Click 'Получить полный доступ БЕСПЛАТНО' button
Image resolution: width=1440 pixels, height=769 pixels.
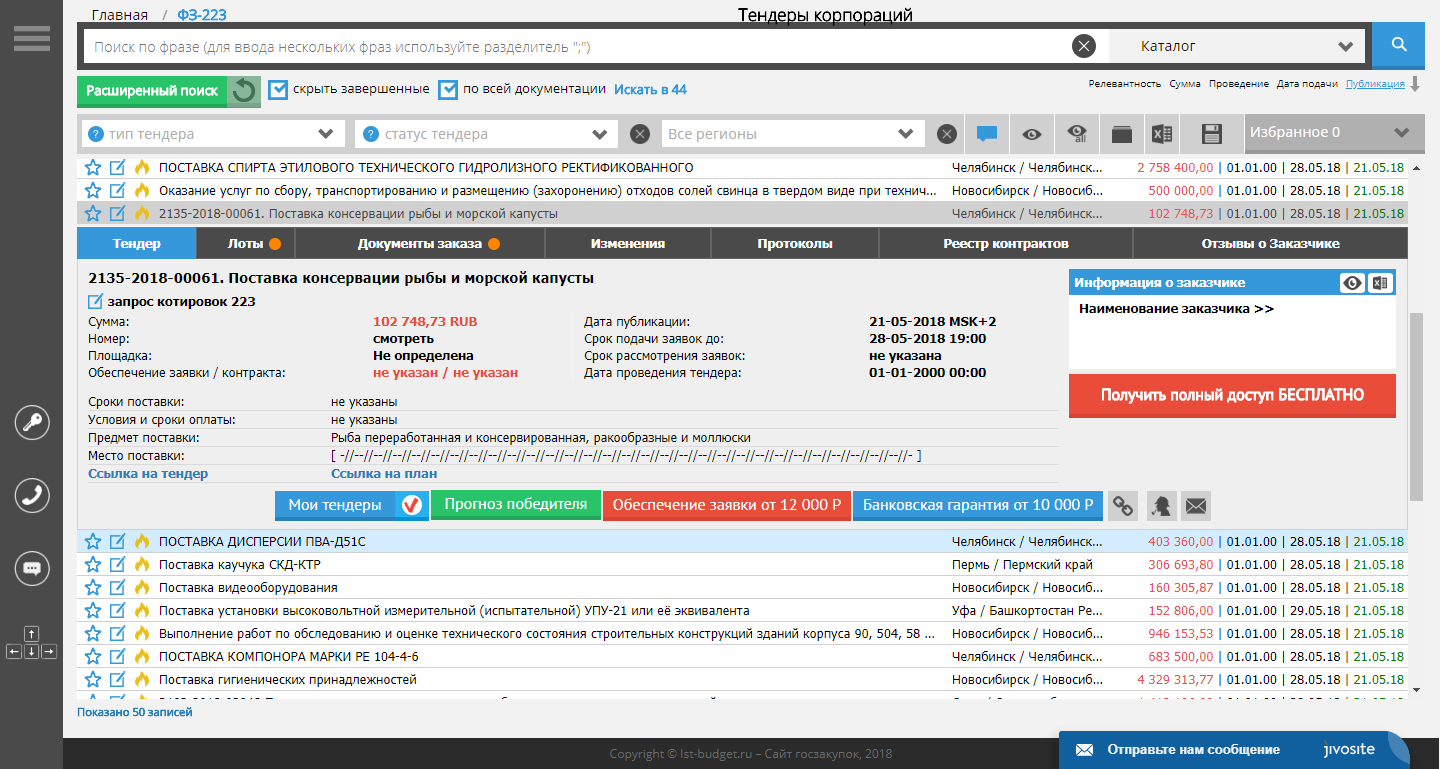(1232, 395)
